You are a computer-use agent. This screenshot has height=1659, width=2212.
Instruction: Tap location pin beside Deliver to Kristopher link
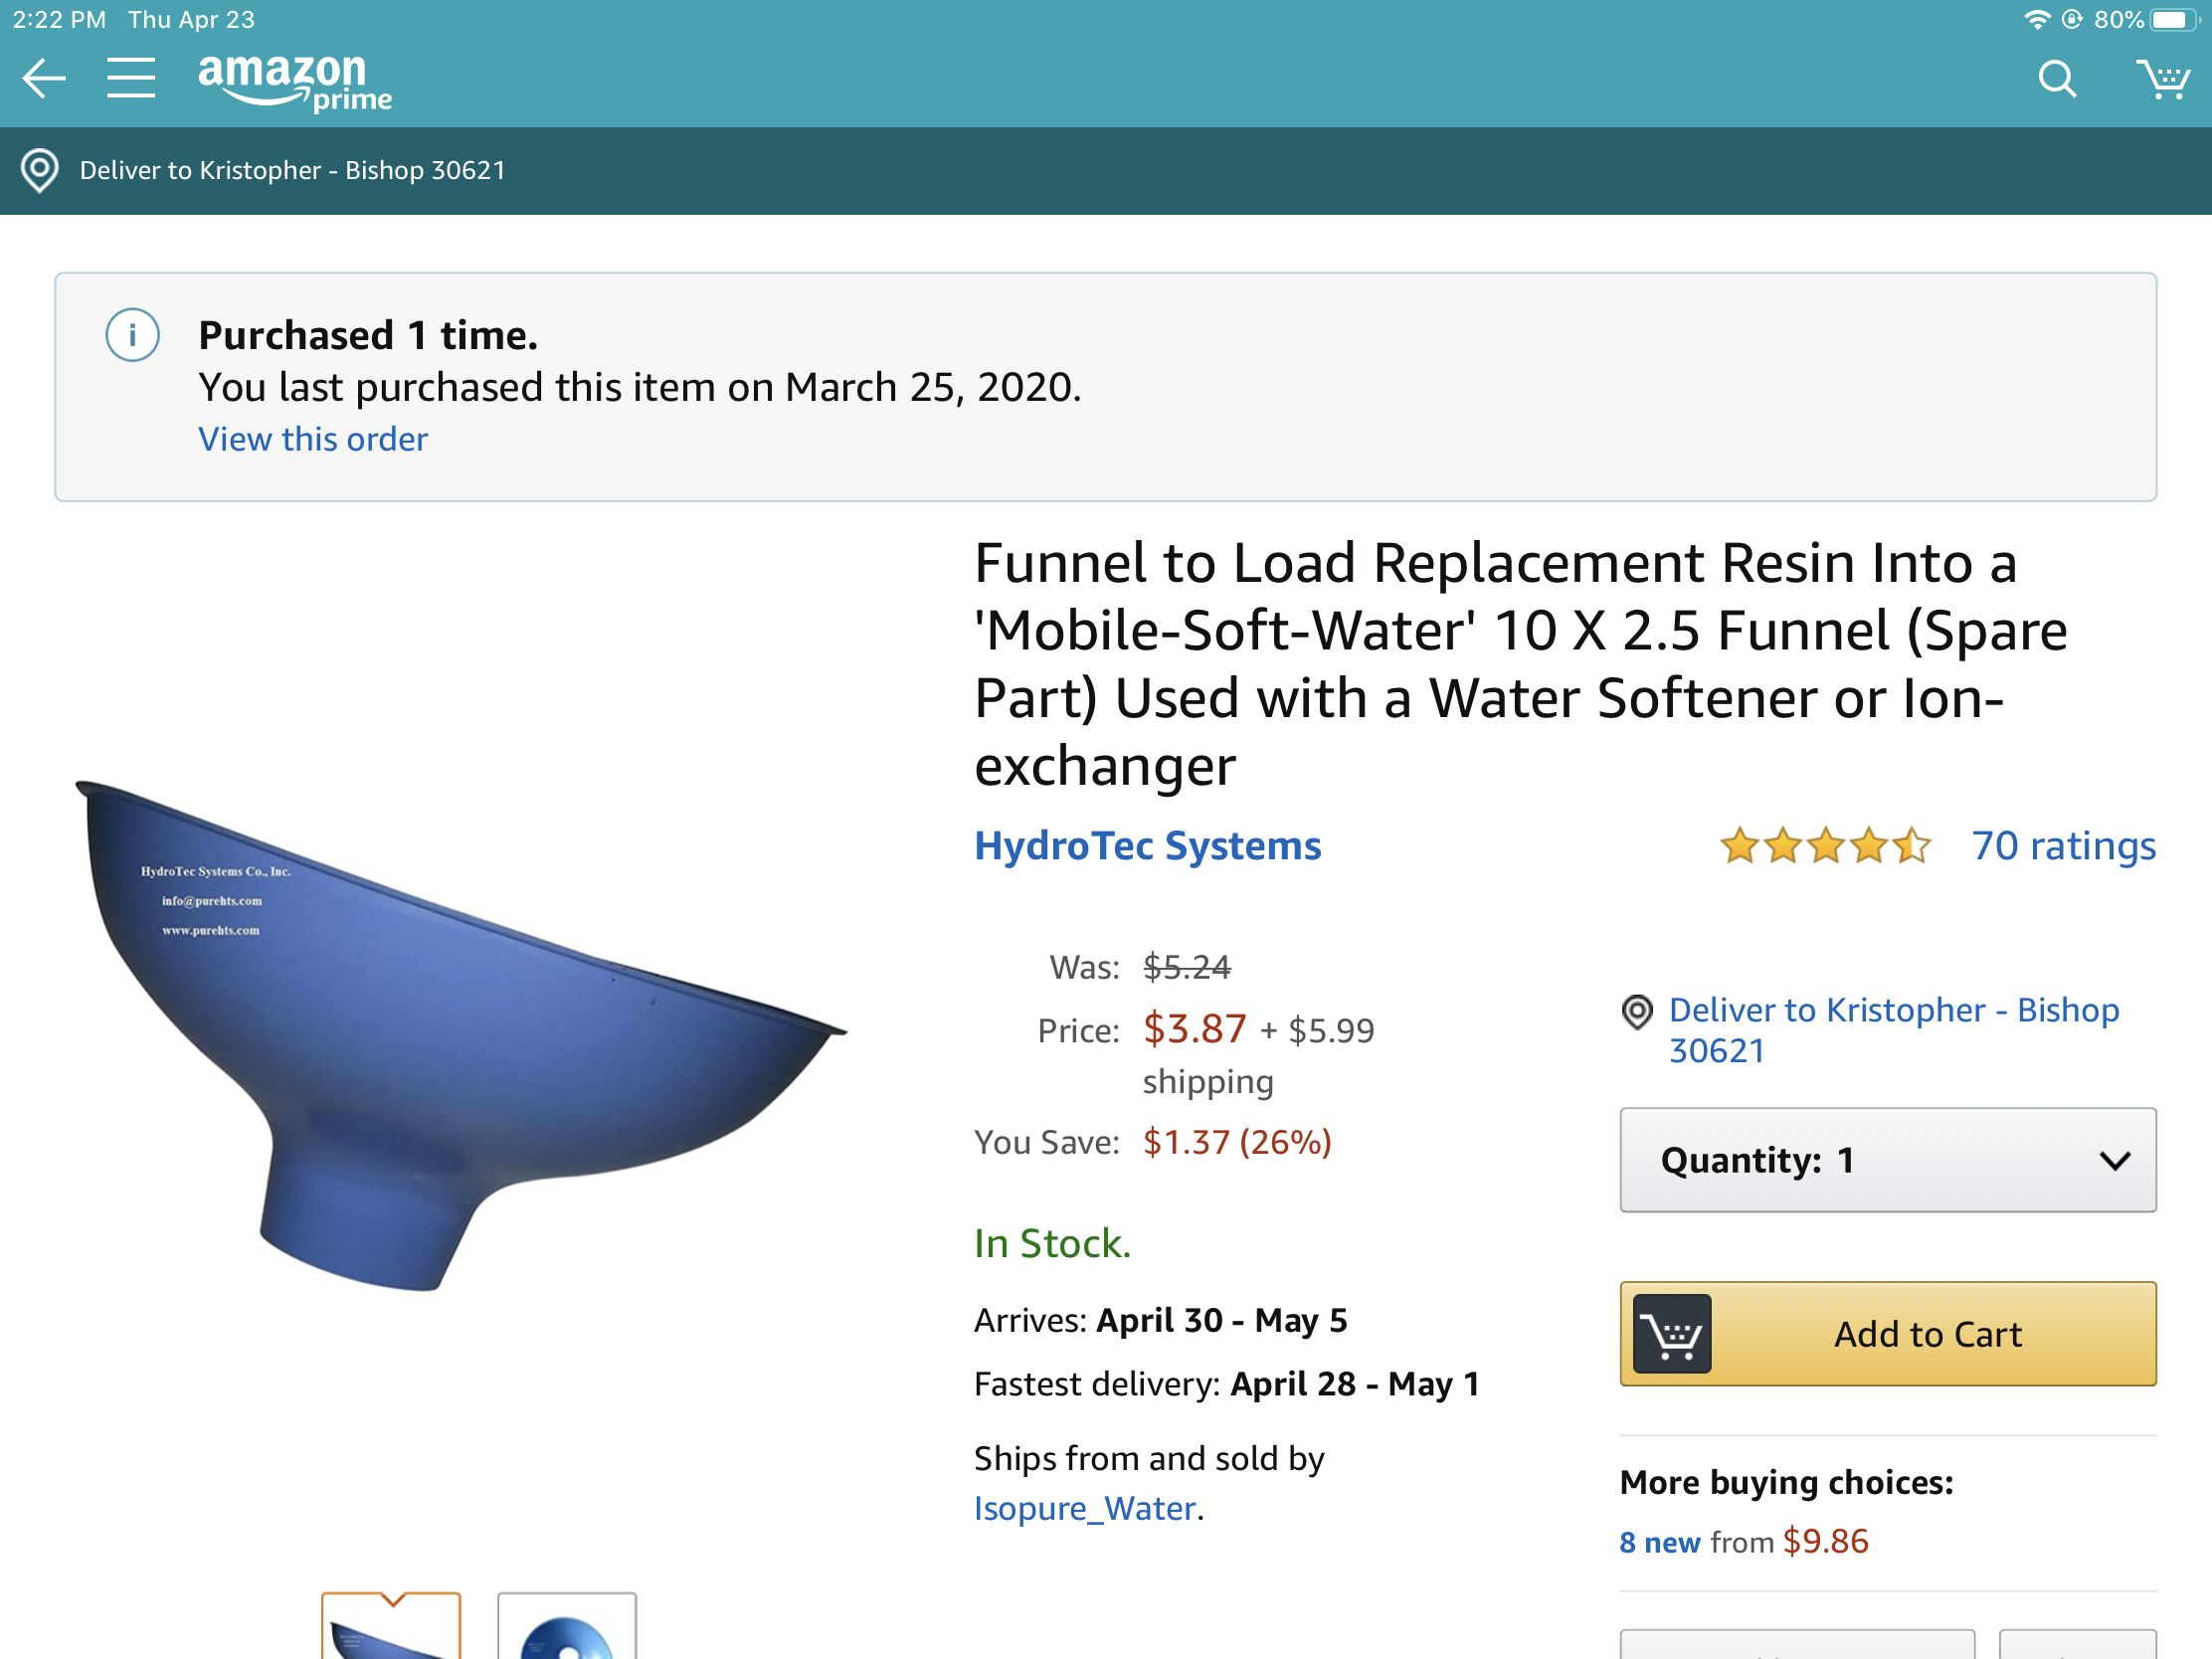click(x=1637, y=1012)
